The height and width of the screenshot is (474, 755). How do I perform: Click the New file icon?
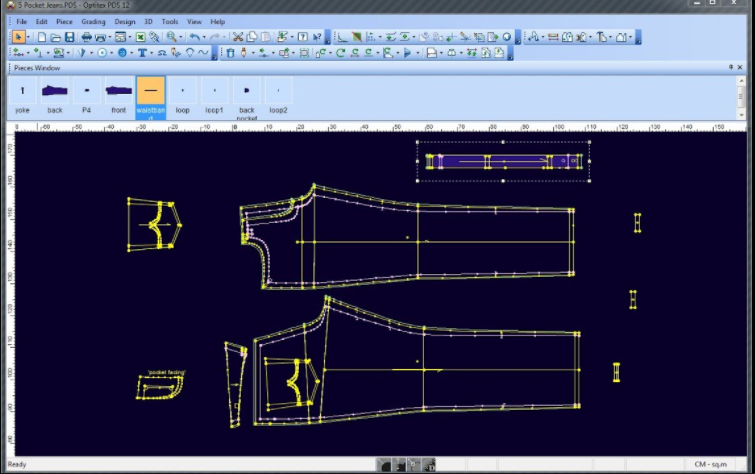[41, 37]
